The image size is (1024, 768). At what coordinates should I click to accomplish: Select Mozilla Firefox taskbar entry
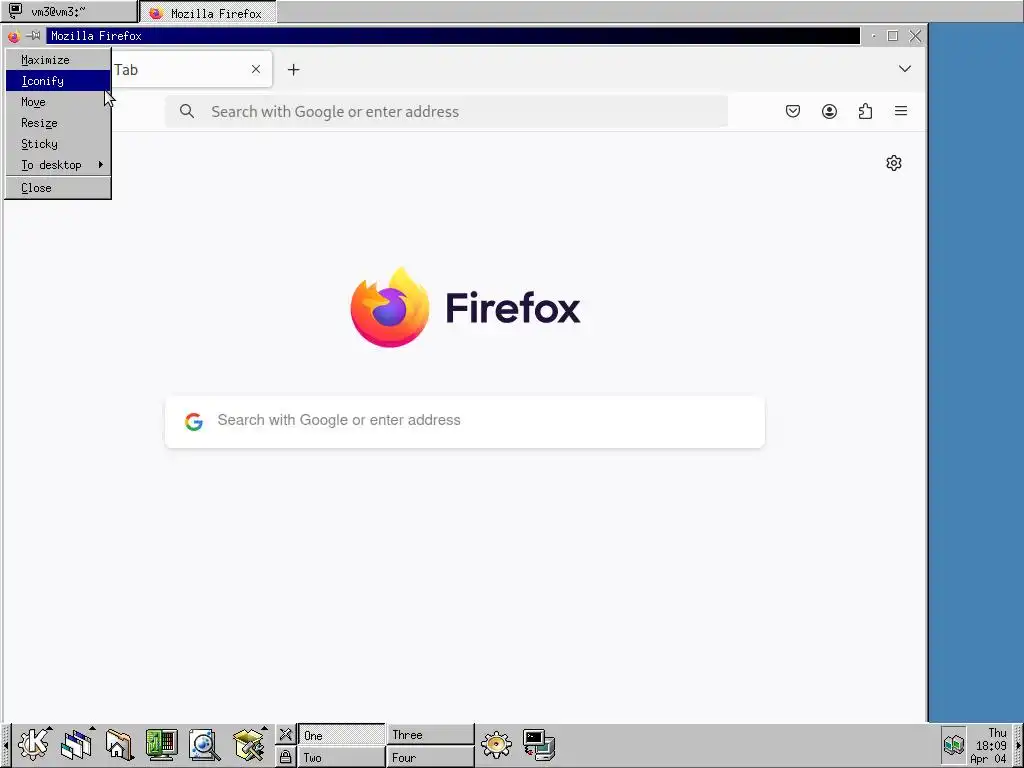208,12
